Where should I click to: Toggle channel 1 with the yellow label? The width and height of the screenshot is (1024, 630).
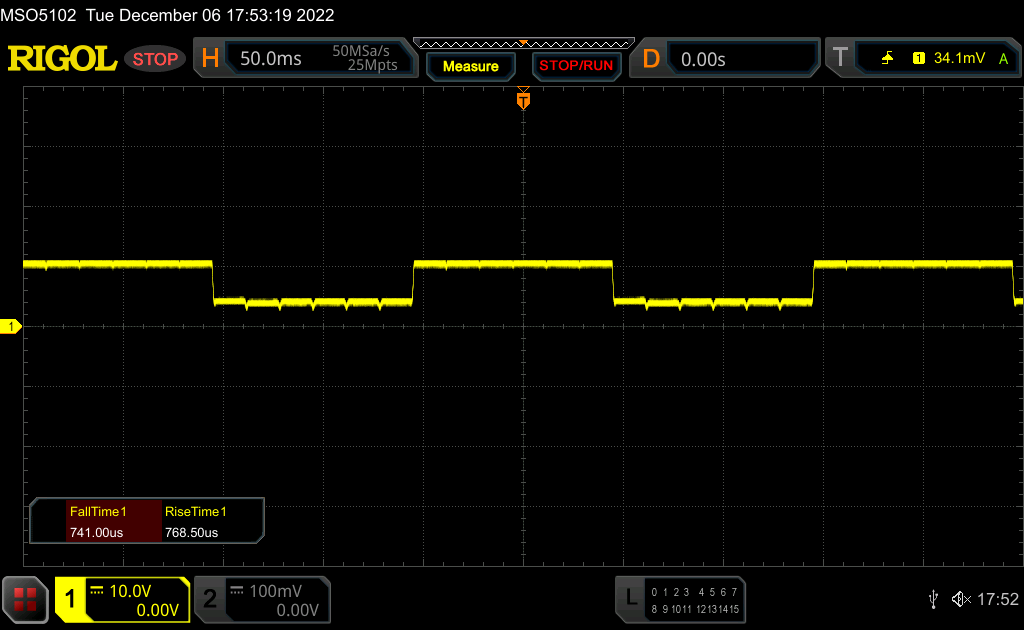71,600
